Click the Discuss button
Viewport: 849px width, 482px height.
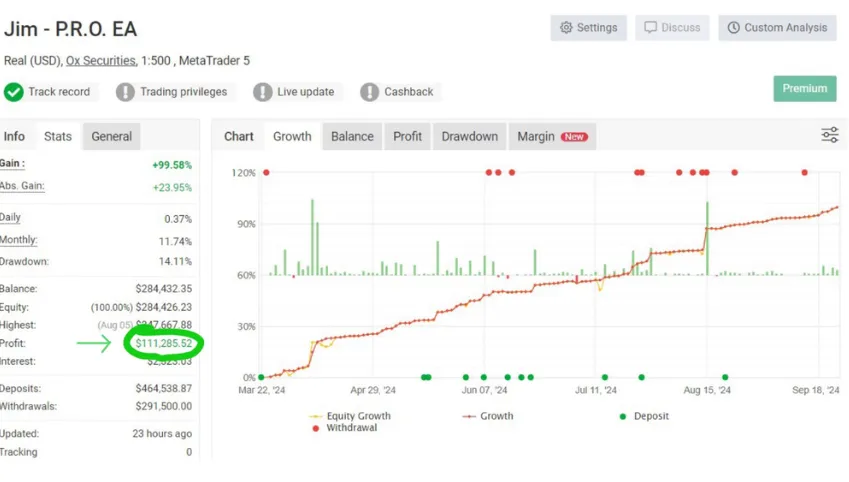pos(672,28)
